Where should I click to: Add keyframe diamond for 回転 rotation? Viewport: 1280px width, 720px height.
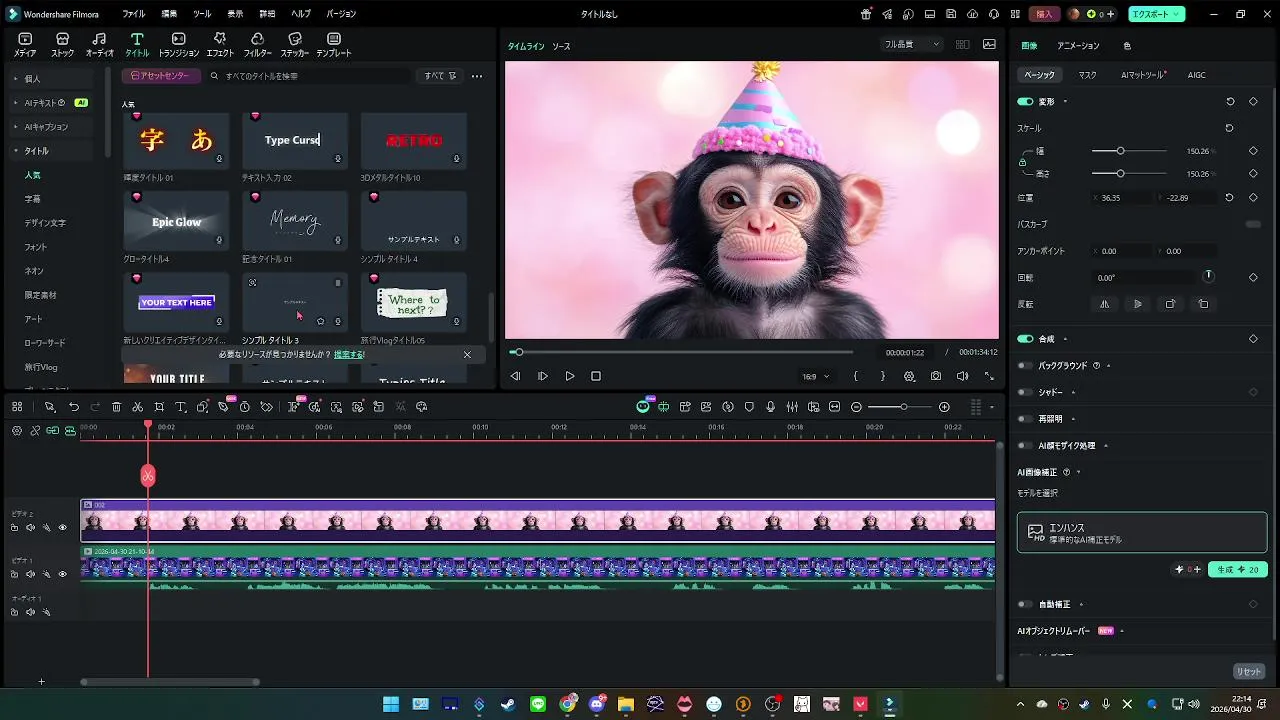pos(1253,277)
